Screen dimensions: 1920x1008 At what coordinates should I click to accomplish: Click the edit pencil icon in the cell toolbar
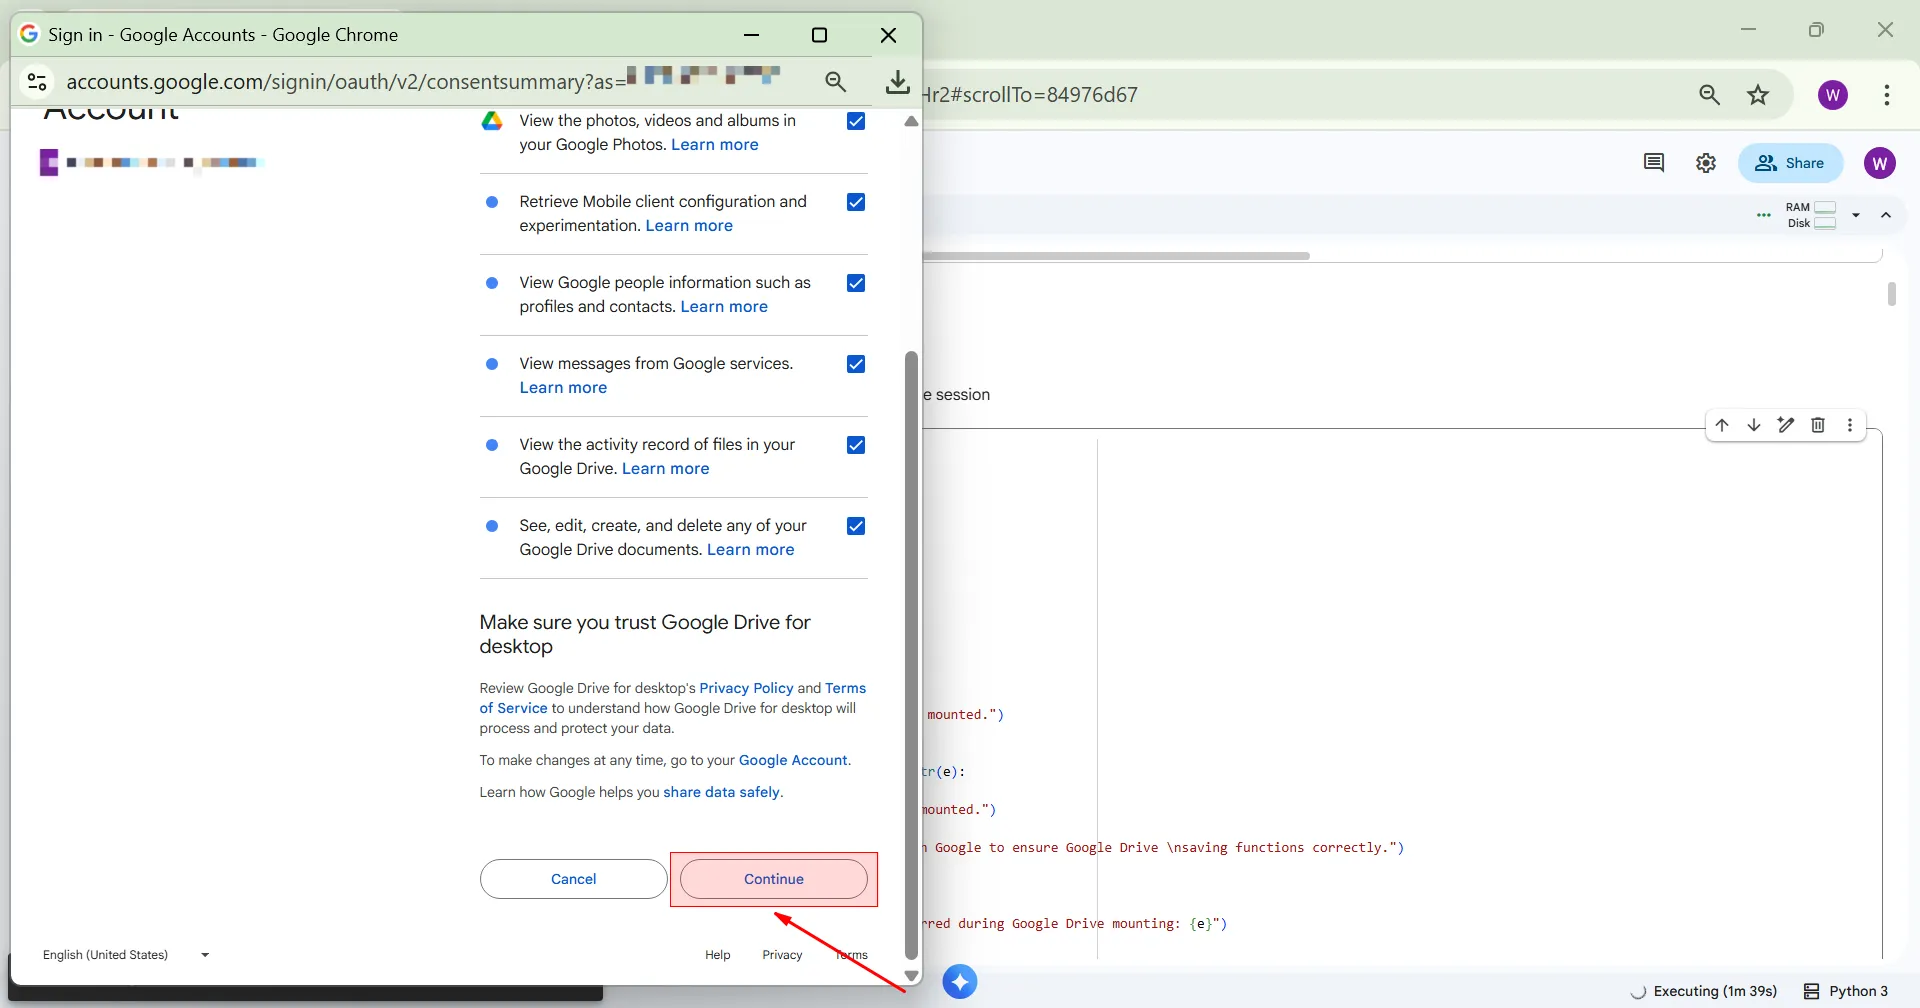(1786, 425)
